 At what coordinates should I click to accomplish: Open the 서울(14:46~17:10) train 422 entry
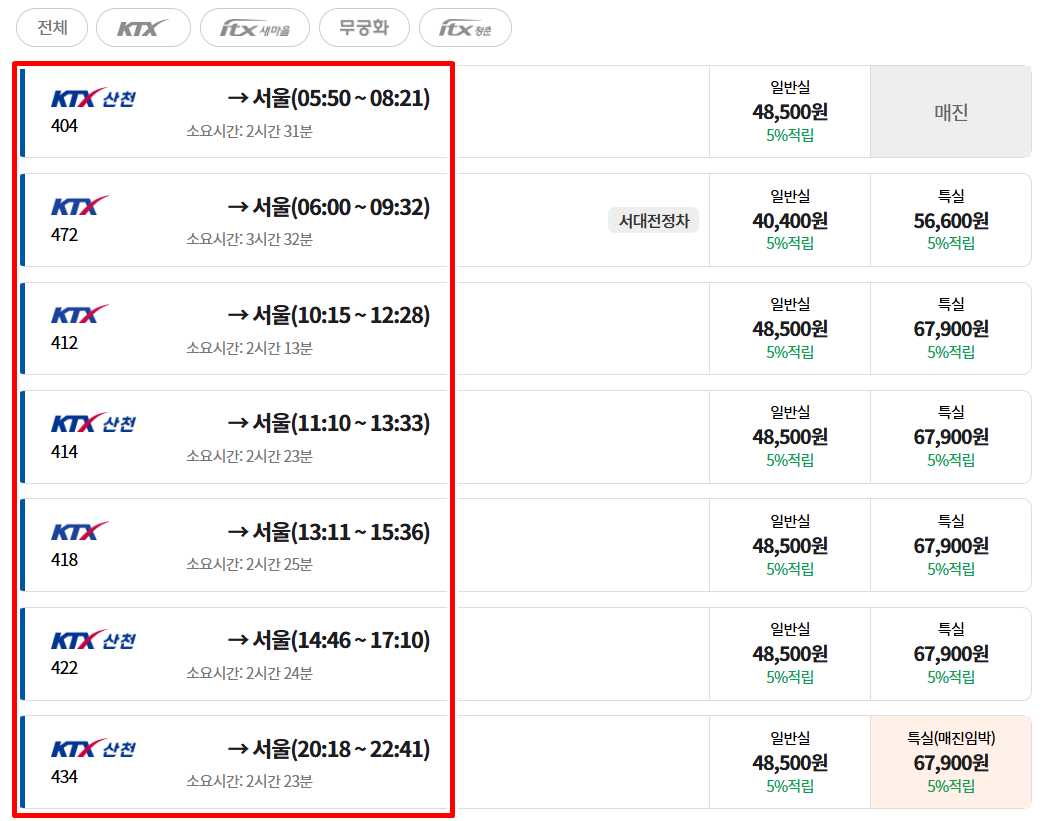click(235, 654)
